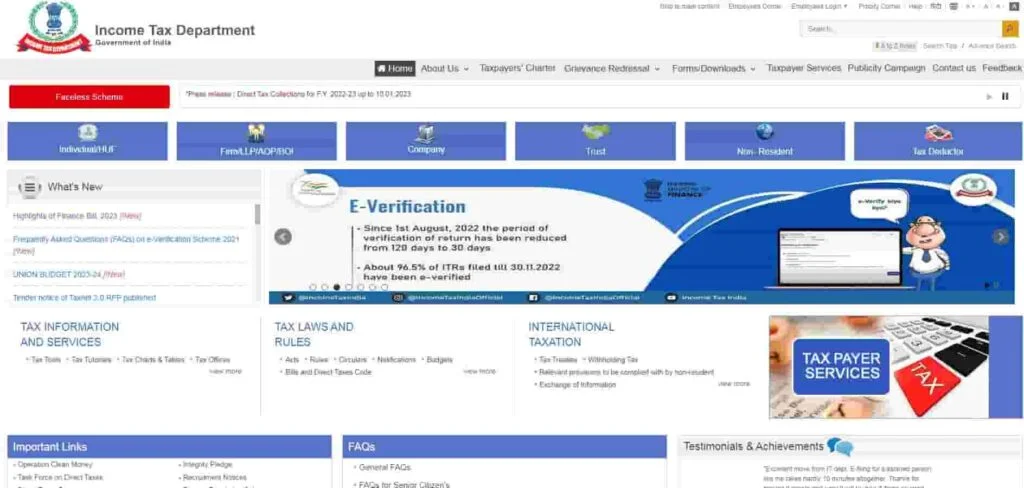Click the A to Z Index button
The width and height of the screenshot is (1024, 488).
895,46
